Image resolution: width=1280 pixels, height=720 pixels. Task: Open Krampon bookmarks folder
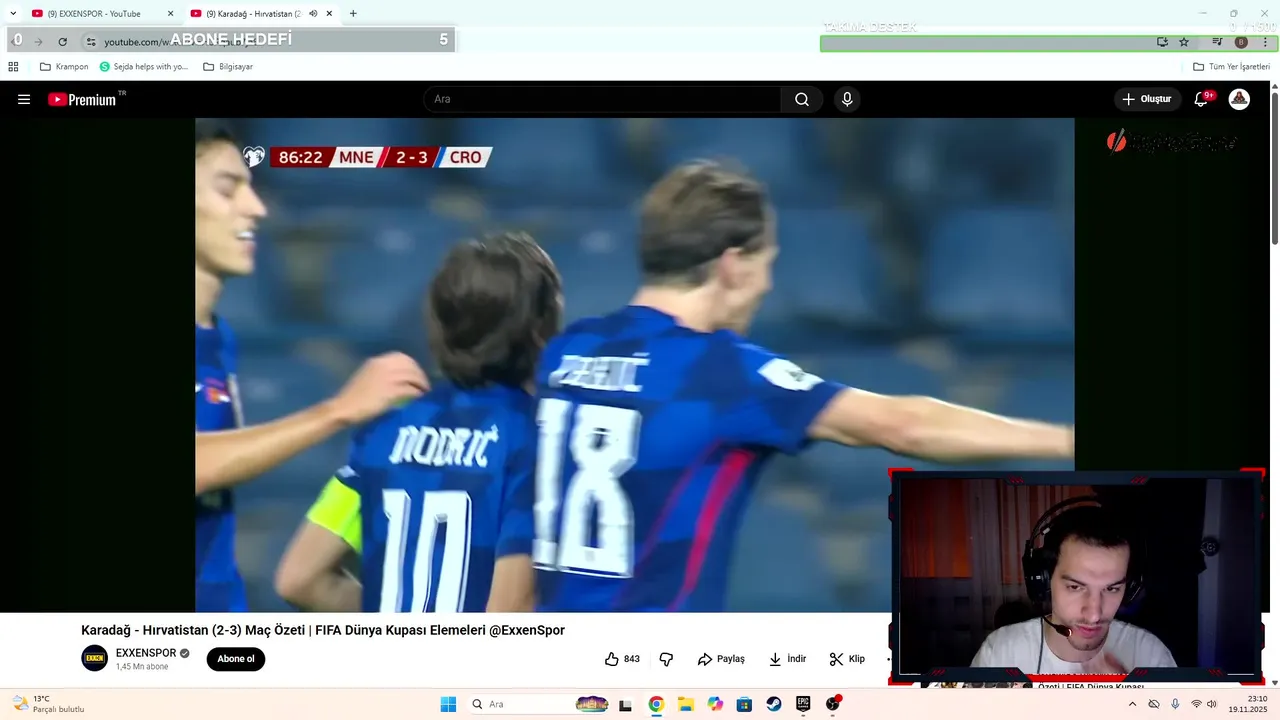tap(64, 67)
